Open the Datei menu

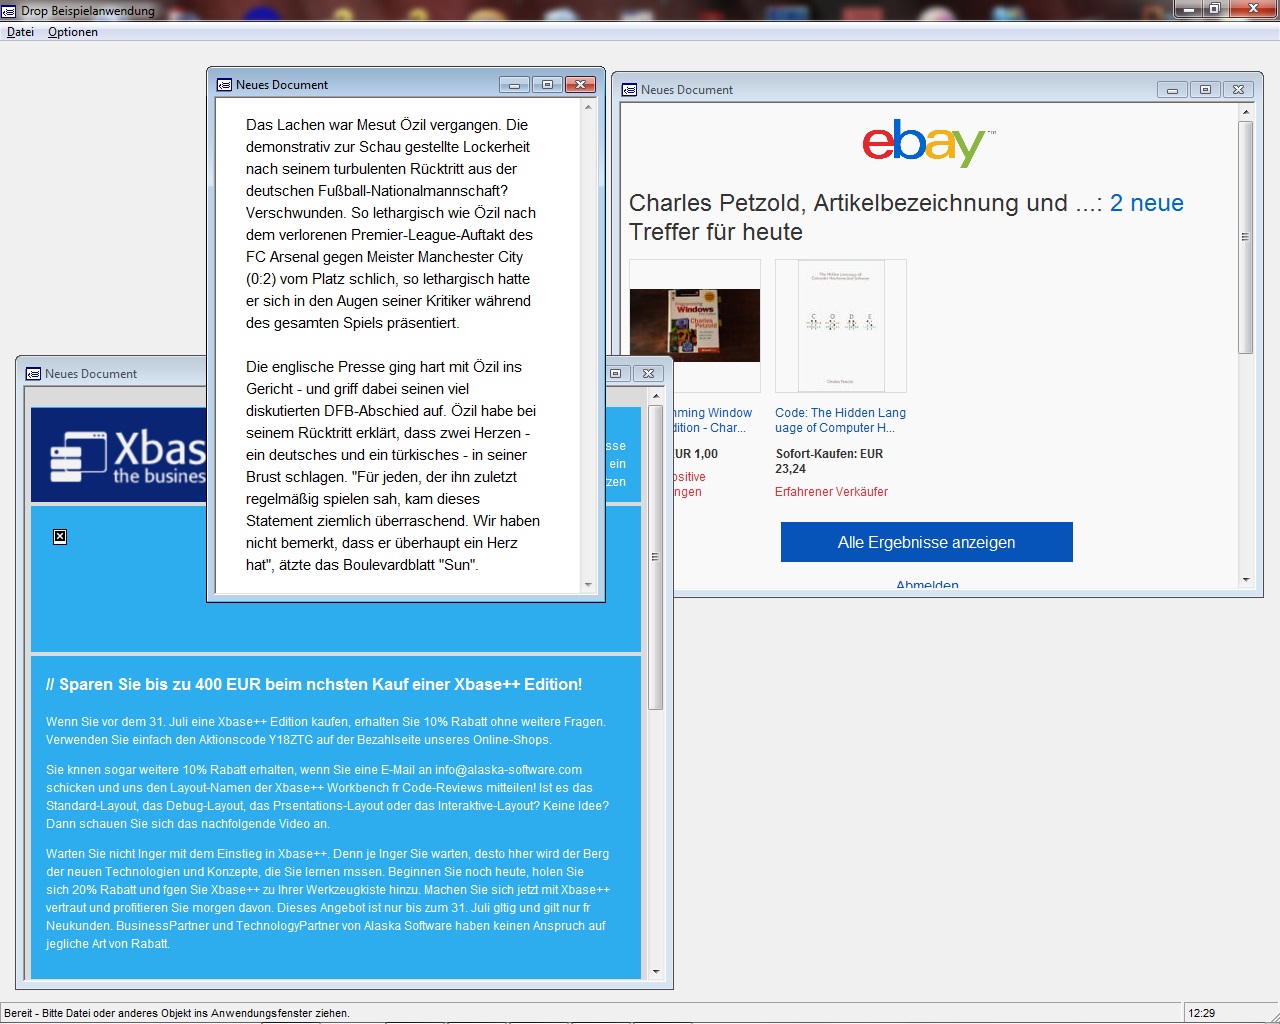[x=20, y=32]
